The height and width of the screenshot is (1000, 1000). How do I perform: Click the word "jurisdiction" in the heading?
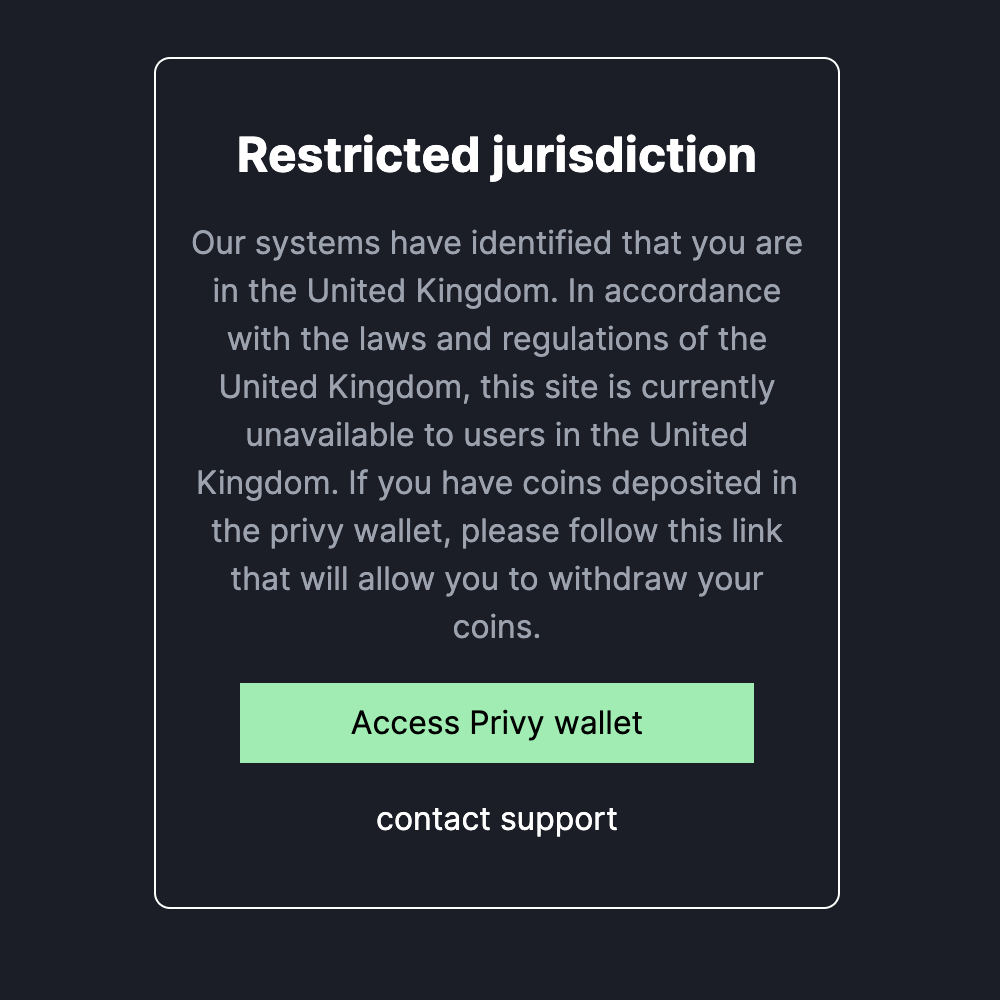[623, 156]
